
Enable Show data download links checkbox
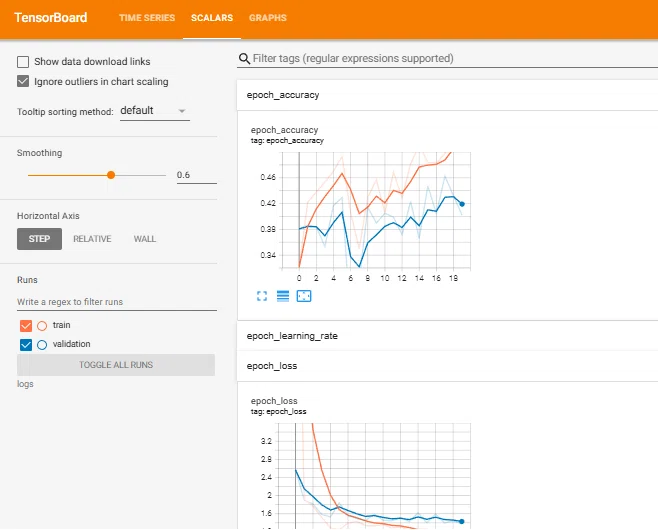pyautogui.click(x=23, y=62)
